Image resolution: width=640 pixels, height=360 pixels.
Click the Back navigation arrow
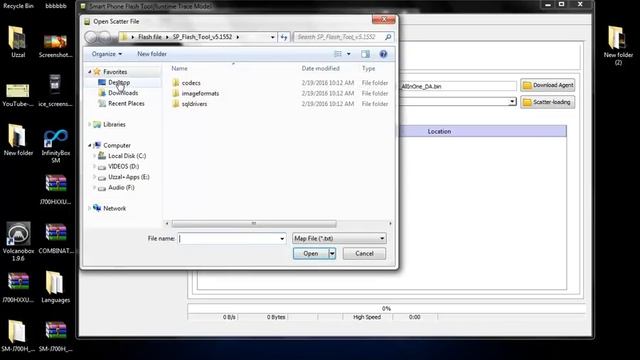pos(91,37)
